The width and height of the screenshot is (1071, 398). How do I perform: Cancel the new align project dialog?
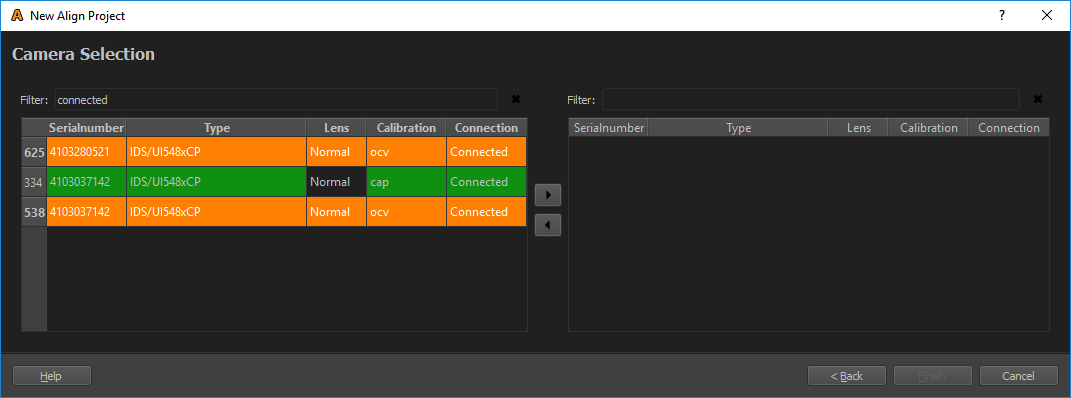(1019, 375)
